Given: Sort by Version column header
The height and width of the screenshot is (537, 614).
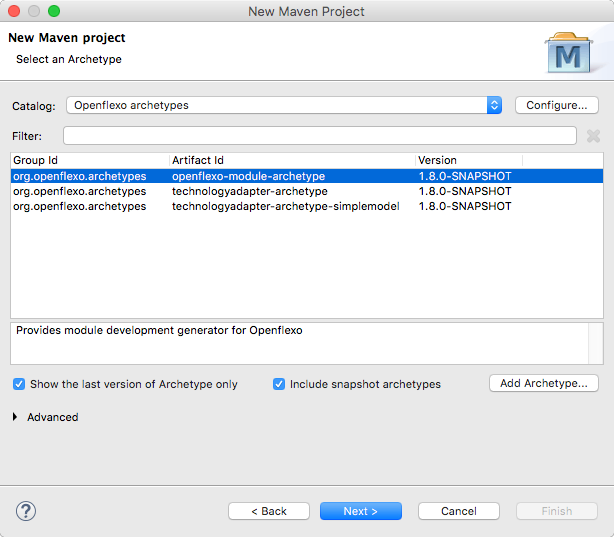Looking at the screenshot, I should pos(469,160).
